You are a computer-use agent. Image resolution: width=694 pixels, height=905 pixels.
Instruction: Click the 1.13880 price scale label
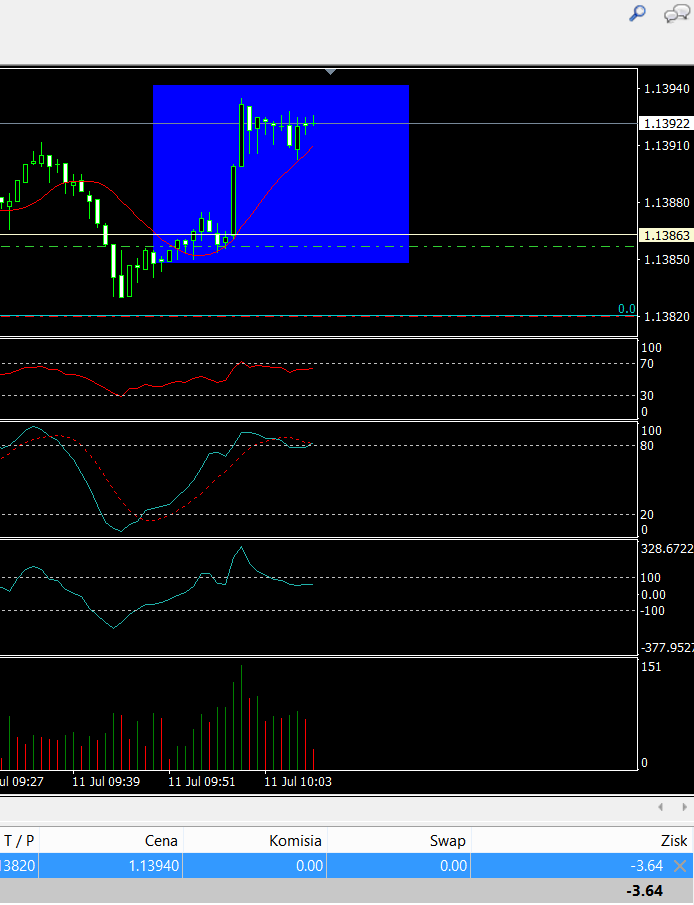click(667, 203)
